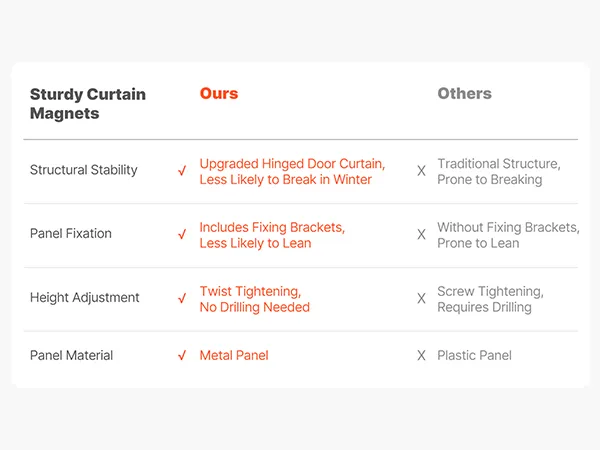The width and height of the screenshot is (600, 450).
Task: Click the red checkmark beside Height Adjustment
Action: pos(182,299)
